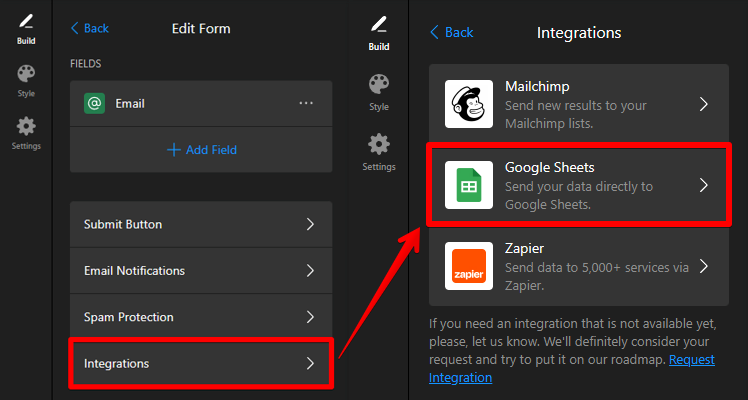
Task: Expand Email Notifications chevron
Action: click(310, 270)
